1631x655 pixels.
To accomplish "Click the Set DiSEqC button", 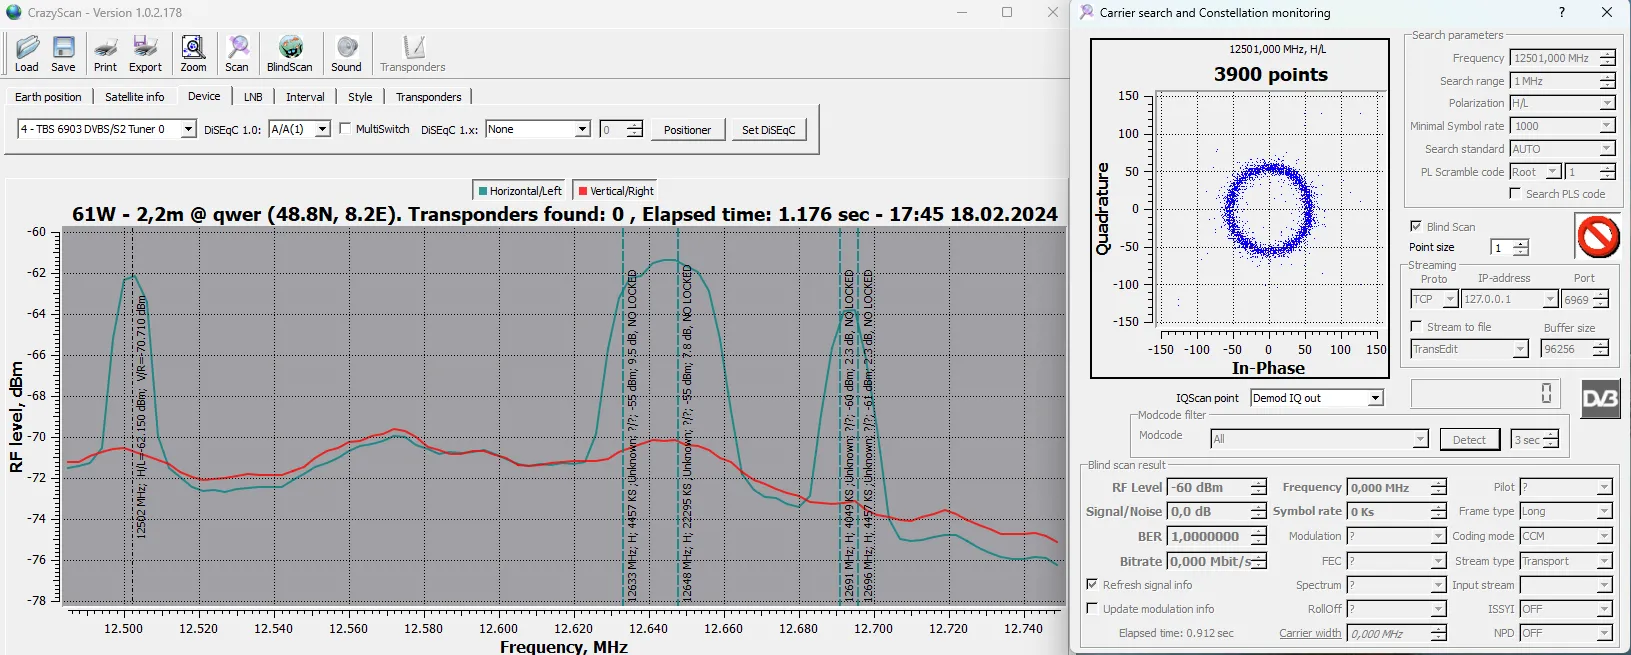I will pyautogui.click(x=768, y=130).
